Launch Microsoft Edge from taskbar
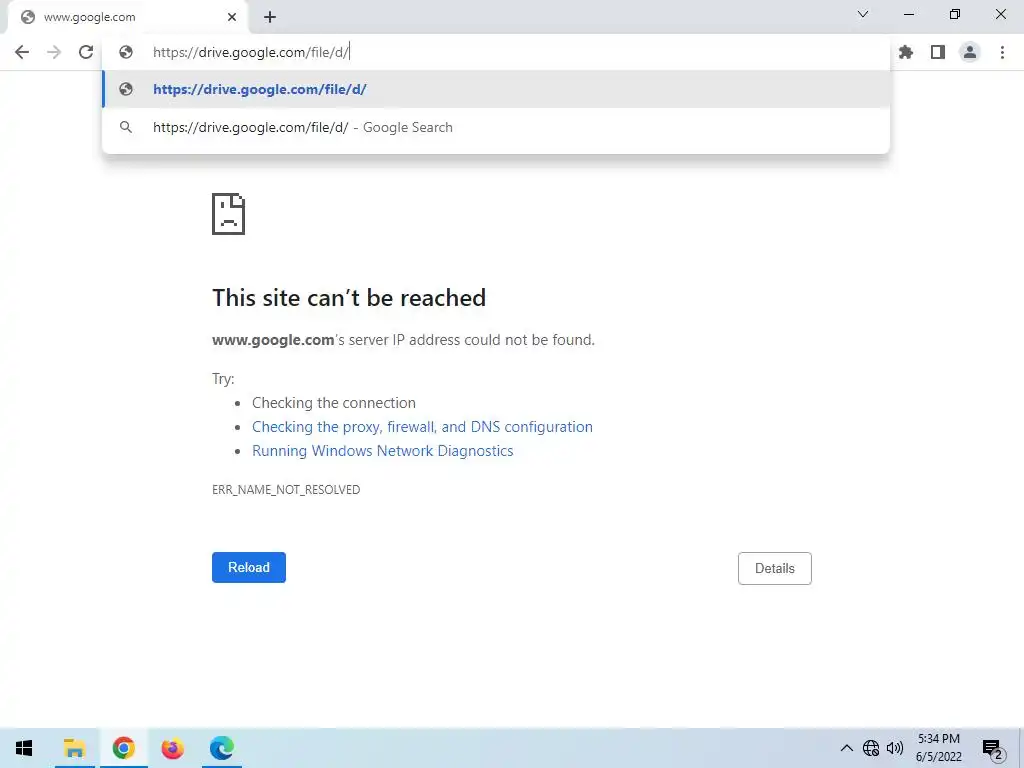Image resolution: width=1024 pixels, height=768 pixels. click(x=221, y=748)
